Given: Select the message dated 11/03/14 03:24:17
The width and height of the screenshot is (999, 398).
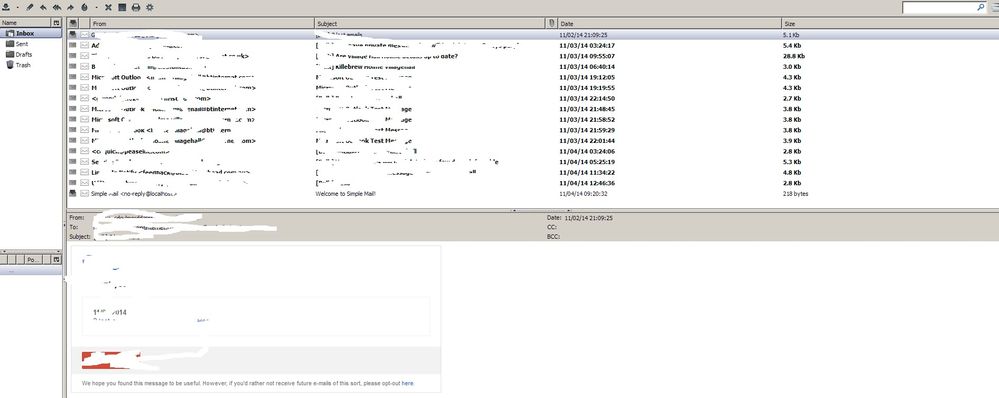Looking at the screenshot, I should [x=533, y=45].
